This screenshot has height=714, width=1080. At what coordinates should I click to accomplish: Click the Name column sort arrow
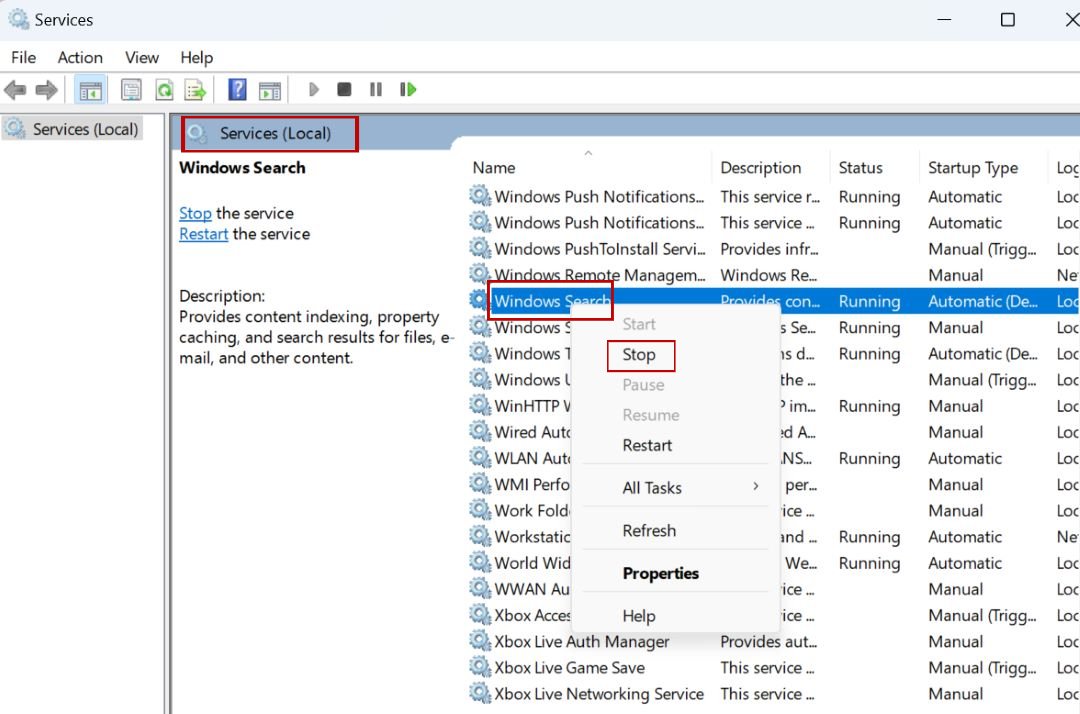[x=588, y=153]
